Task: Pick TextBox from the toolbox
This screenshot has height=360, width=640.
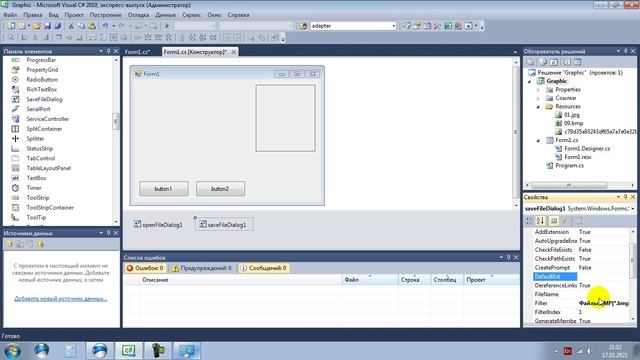Action: pos(36,178)
